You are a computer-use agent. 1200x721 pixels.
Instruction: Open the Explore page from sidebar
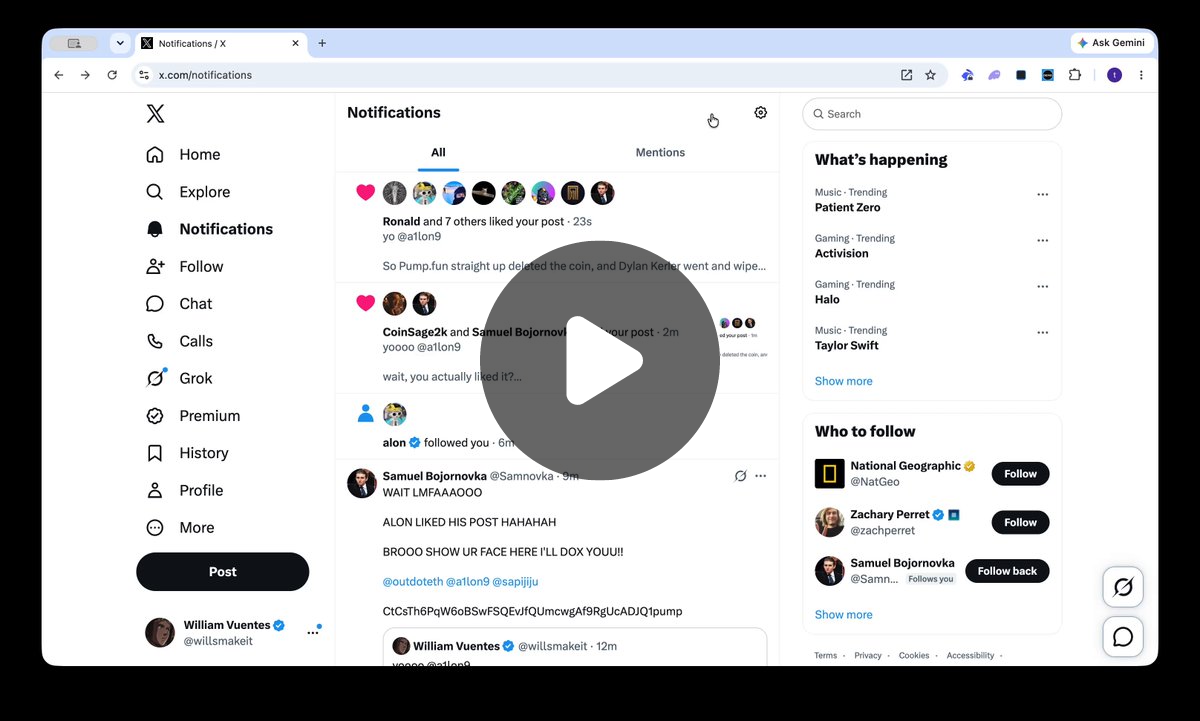click(188, 192)
